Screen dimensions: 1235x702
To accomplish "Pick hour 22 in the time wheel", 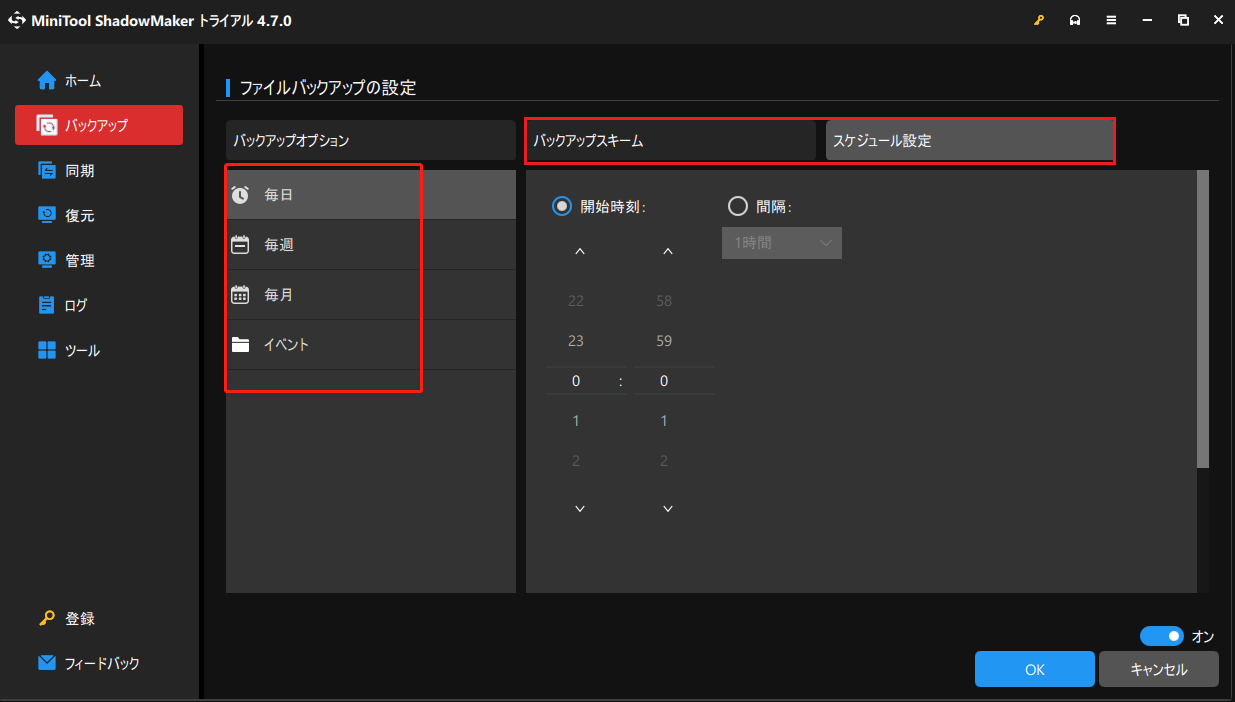I will pos(576,301).
